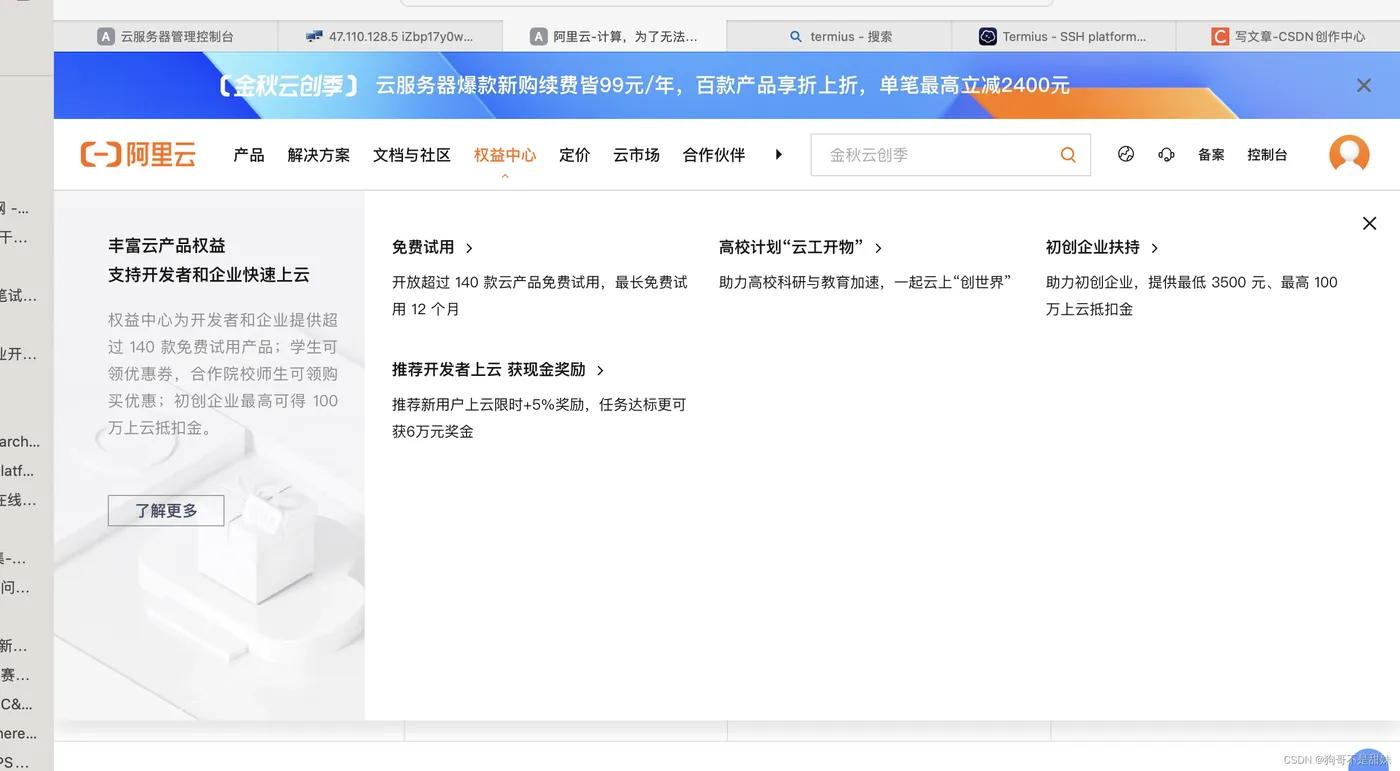
Task: Go to the 定价 page
Action: pyautogui.click(x=575, y=155)
